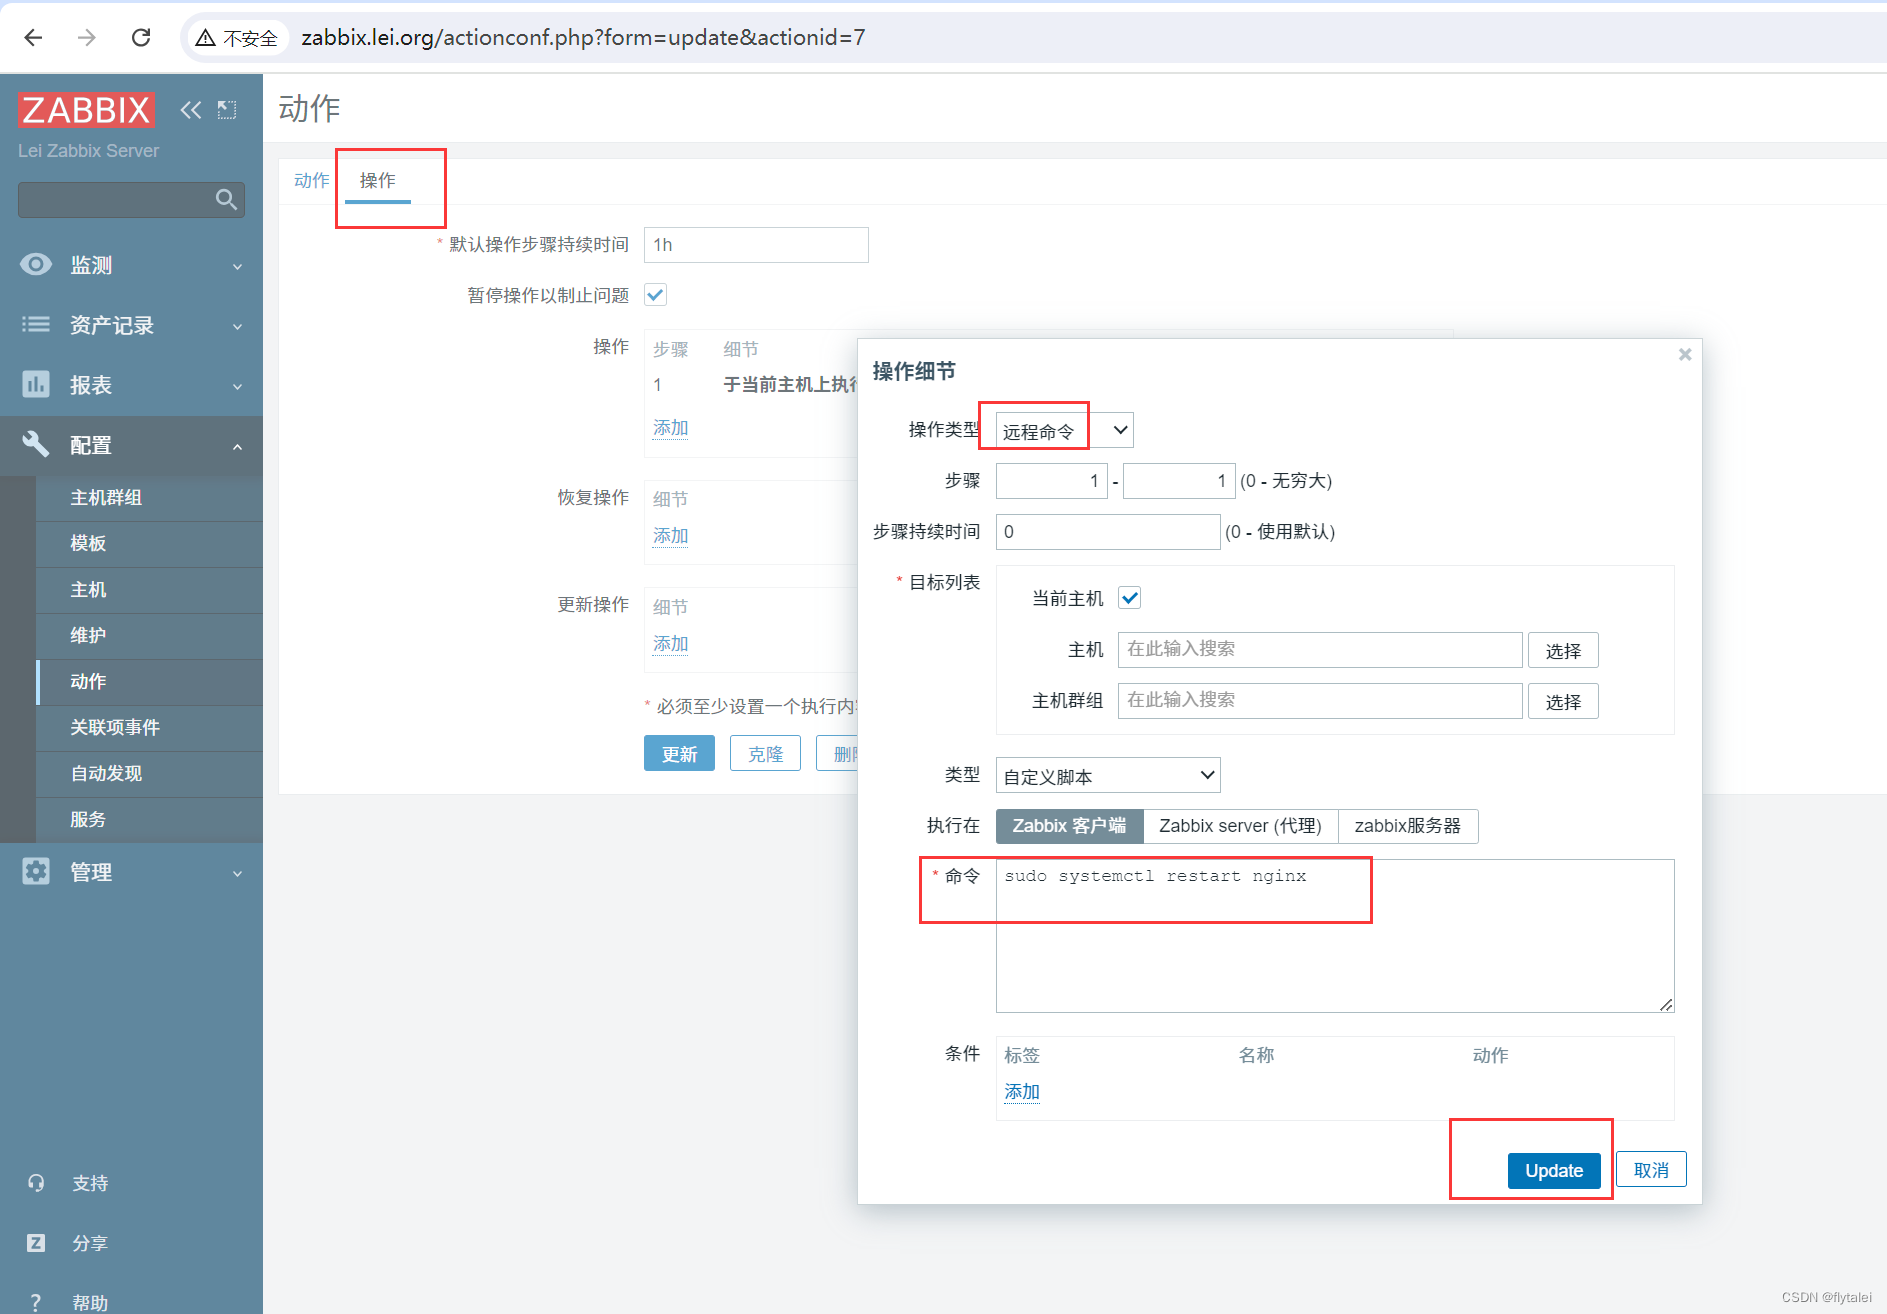Toggle the 暂停操作以制止问题 checkbox

(656, 295)
